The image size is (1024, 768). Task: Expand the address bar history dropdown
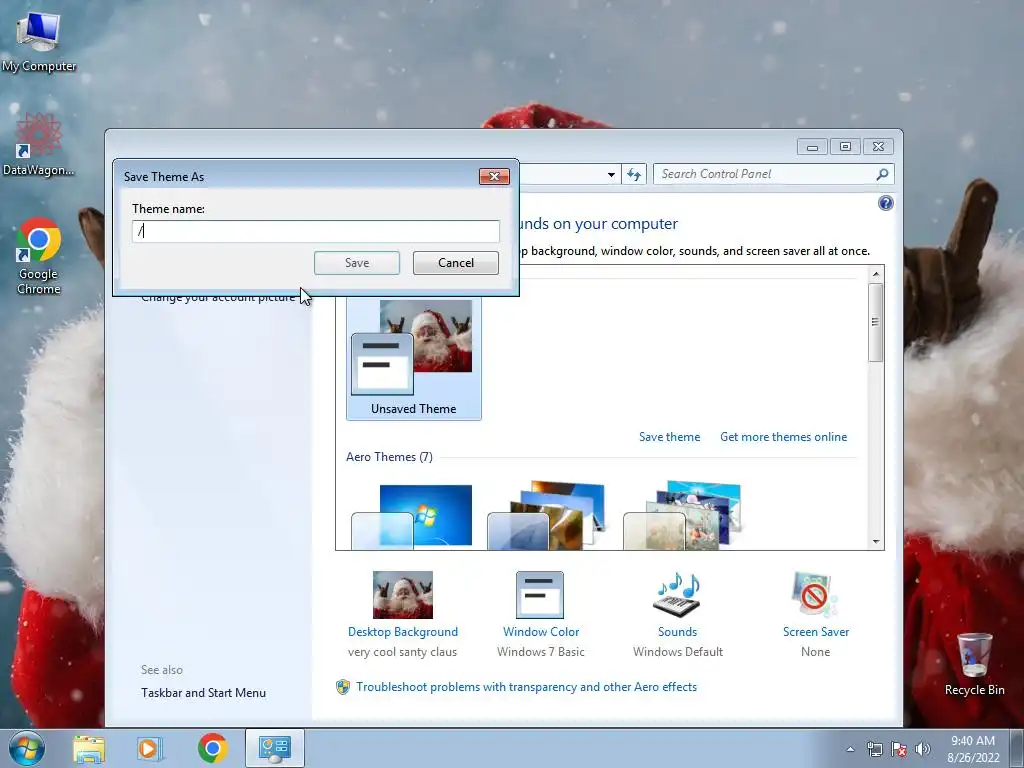tap(611, 174)
